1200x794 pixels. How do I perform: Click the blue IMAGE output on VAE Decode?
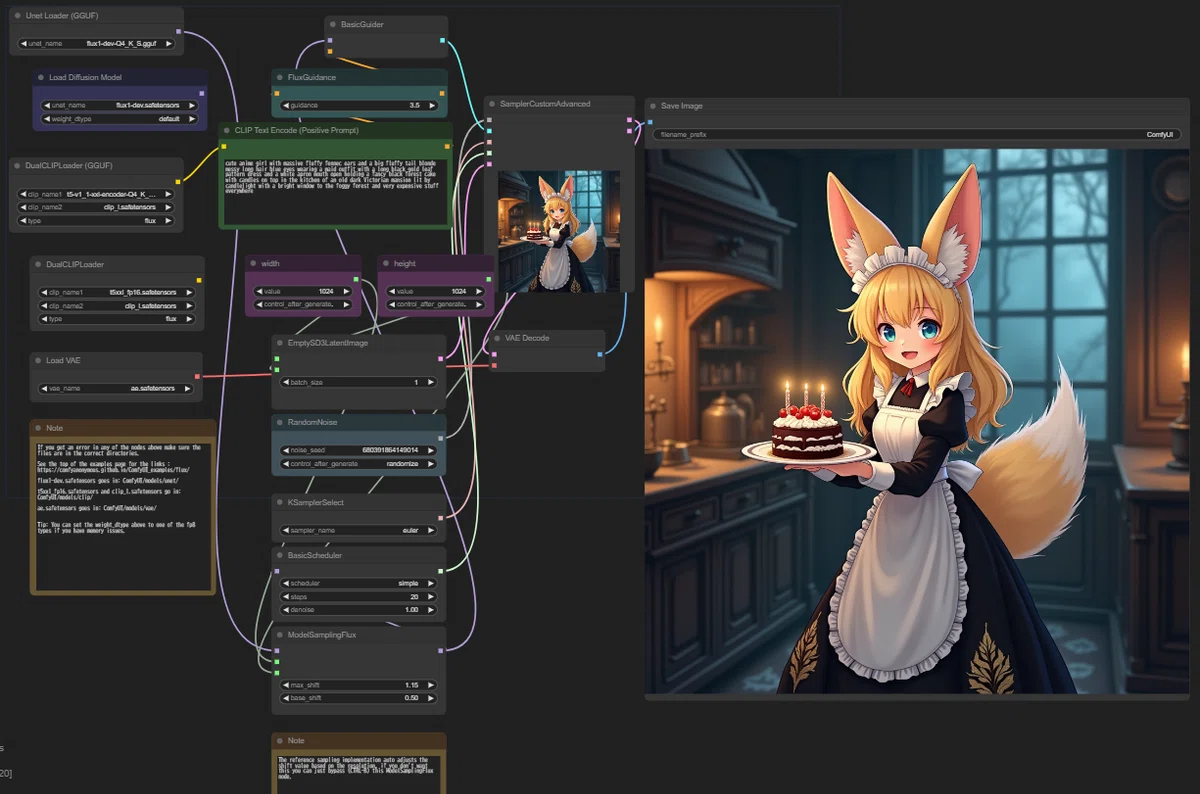click(600, 354)
